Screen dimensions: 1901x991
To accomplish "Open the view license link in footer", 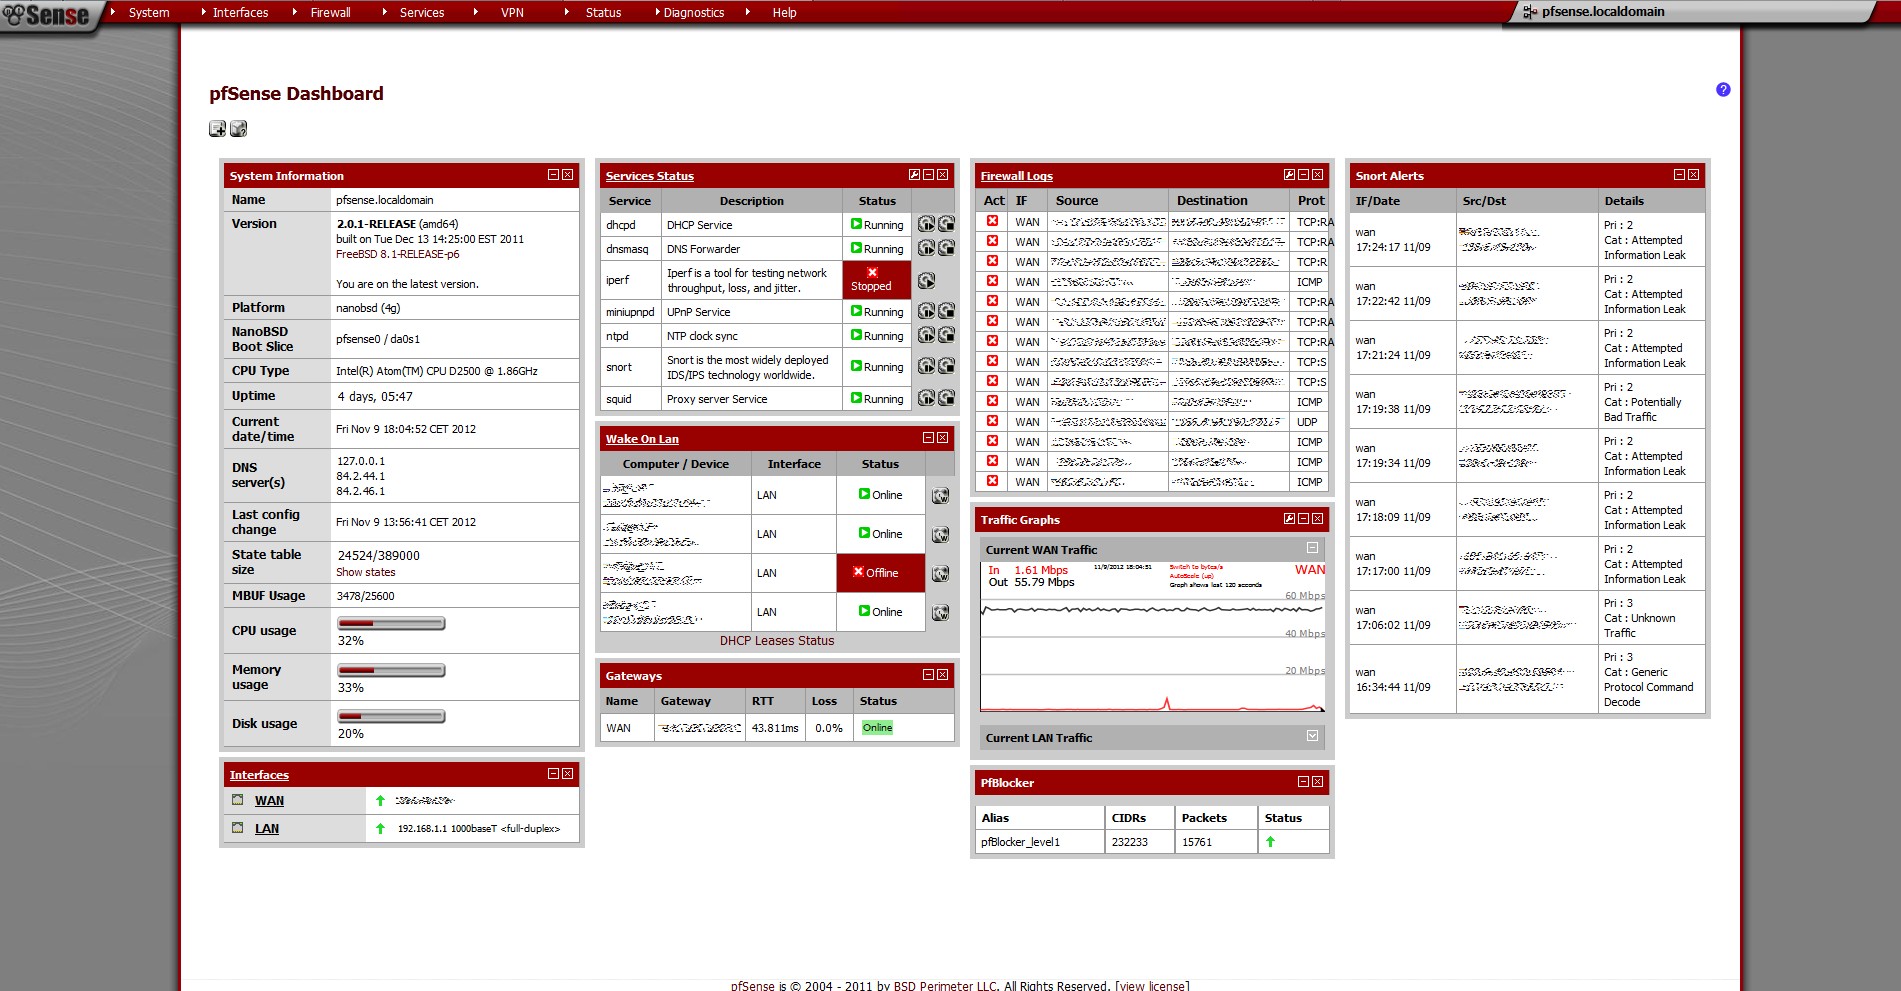I will 1152,985.
